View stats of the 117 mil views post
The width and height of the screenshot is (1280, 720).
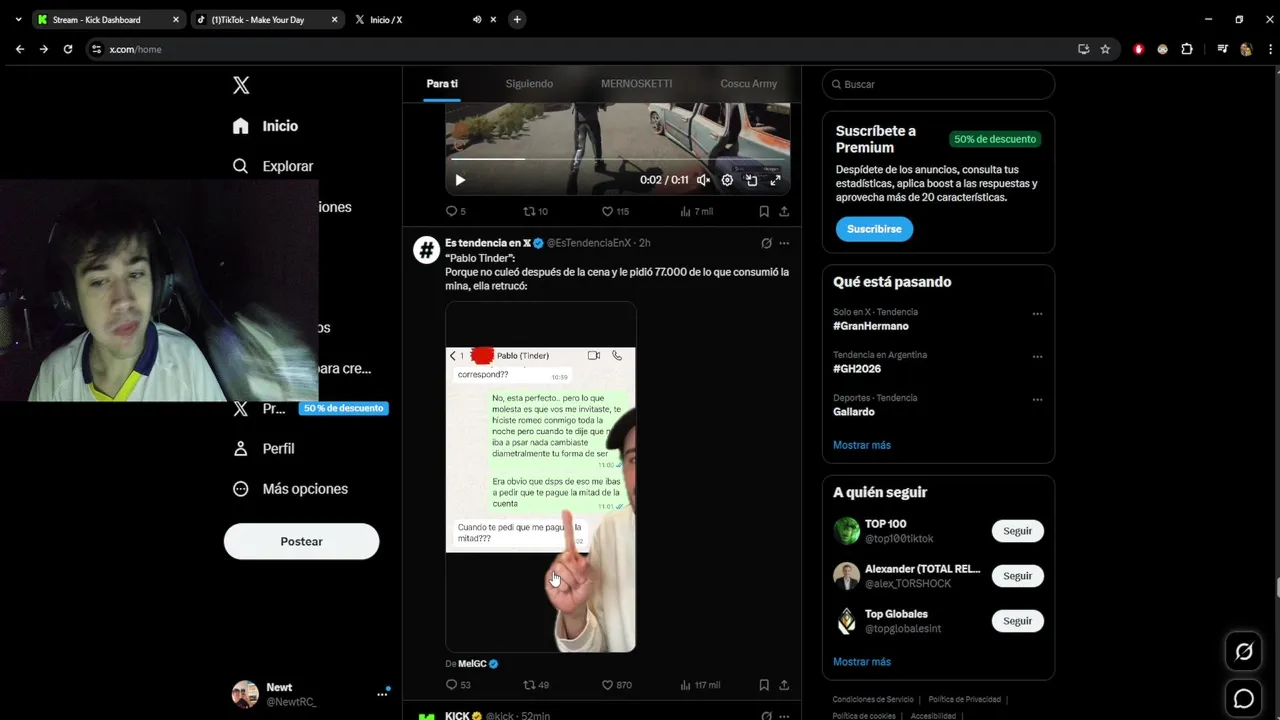700,685
